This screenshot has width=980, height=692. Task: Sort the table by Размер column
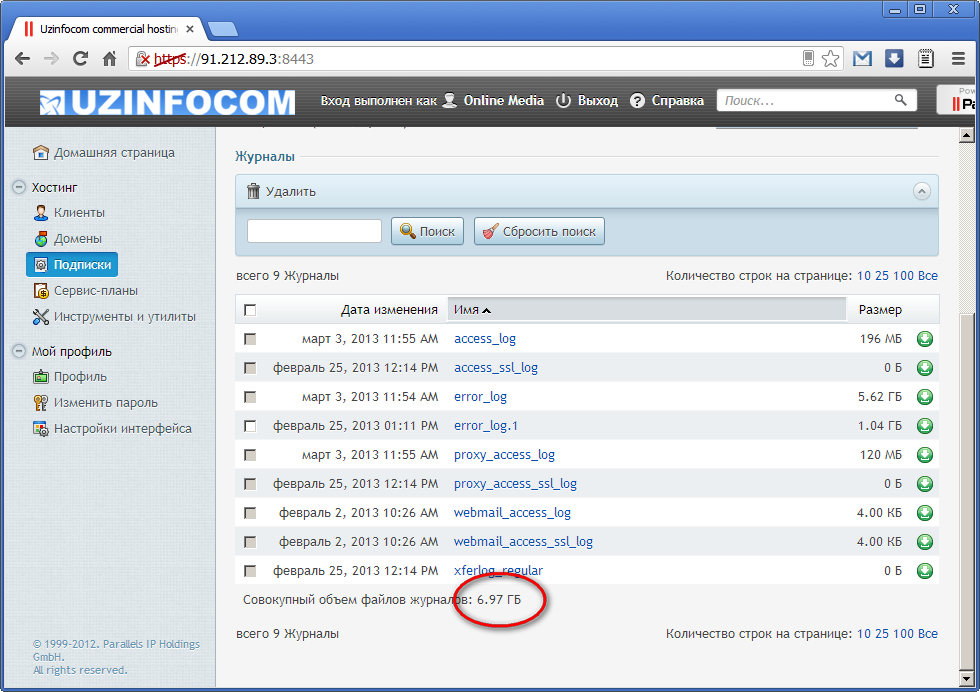[880, 310]
